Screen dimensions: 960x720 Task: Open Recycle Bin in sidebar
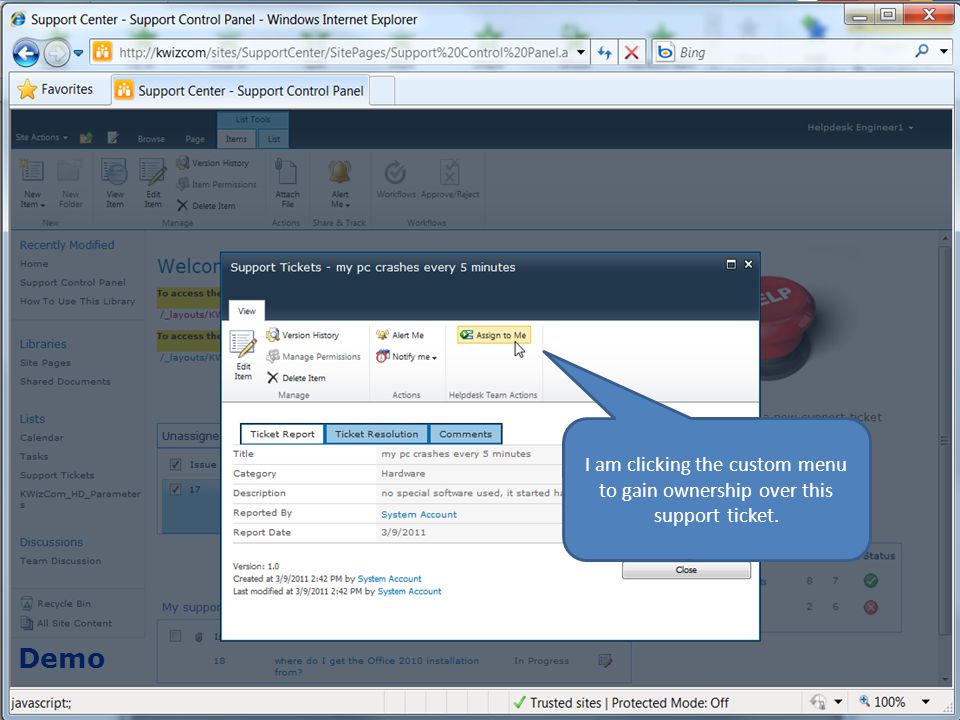(57, 603)
